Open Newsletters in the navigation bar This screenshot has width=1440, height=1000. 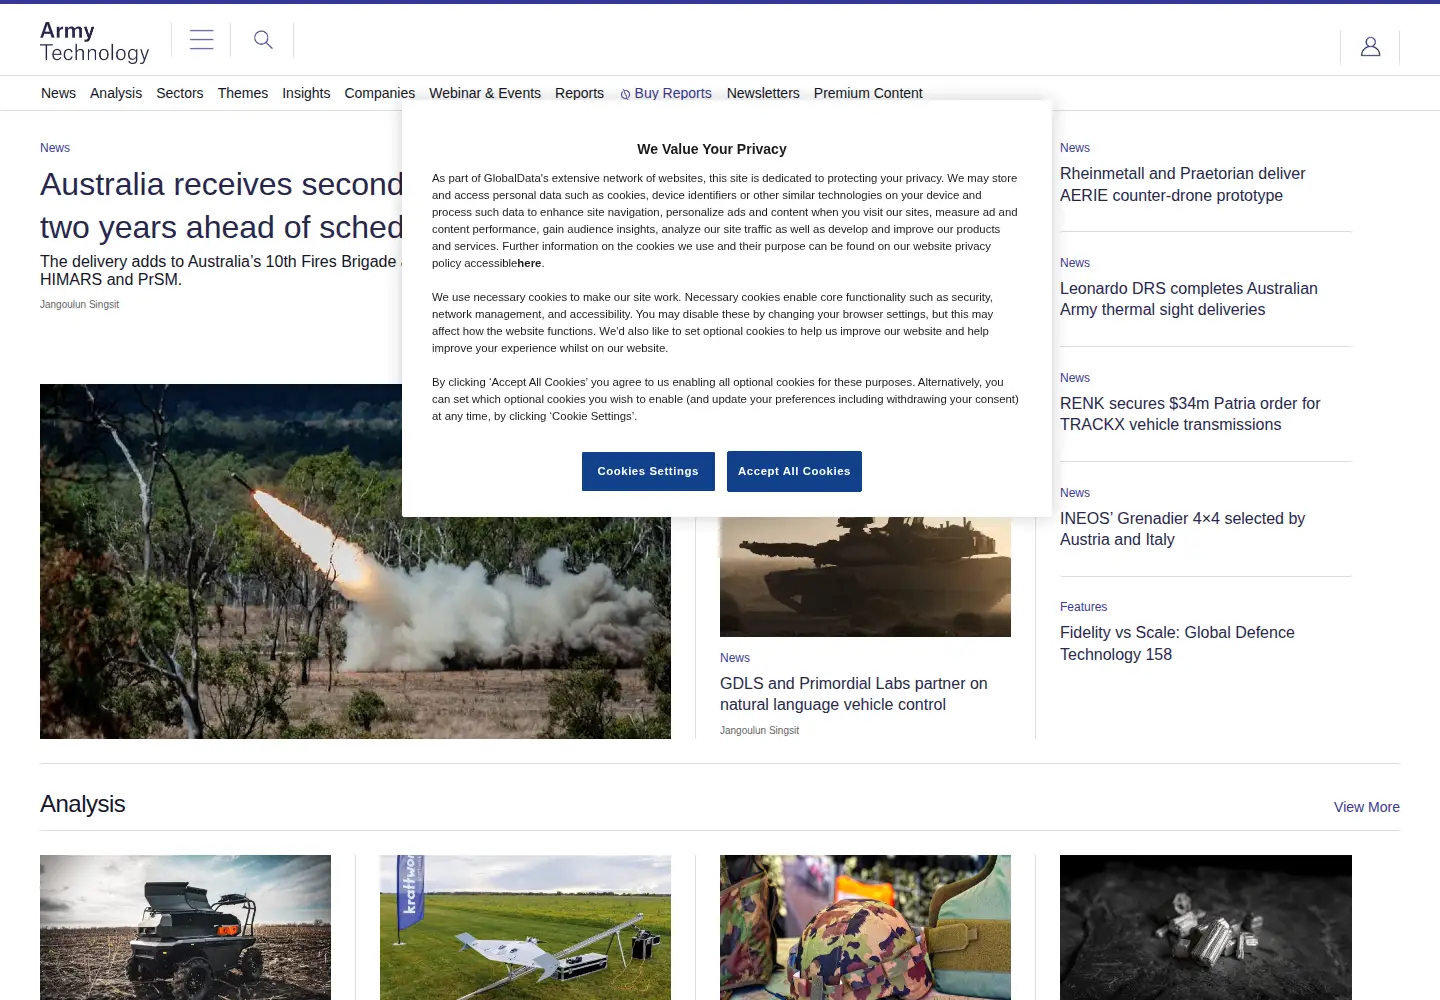pos(763,93)
